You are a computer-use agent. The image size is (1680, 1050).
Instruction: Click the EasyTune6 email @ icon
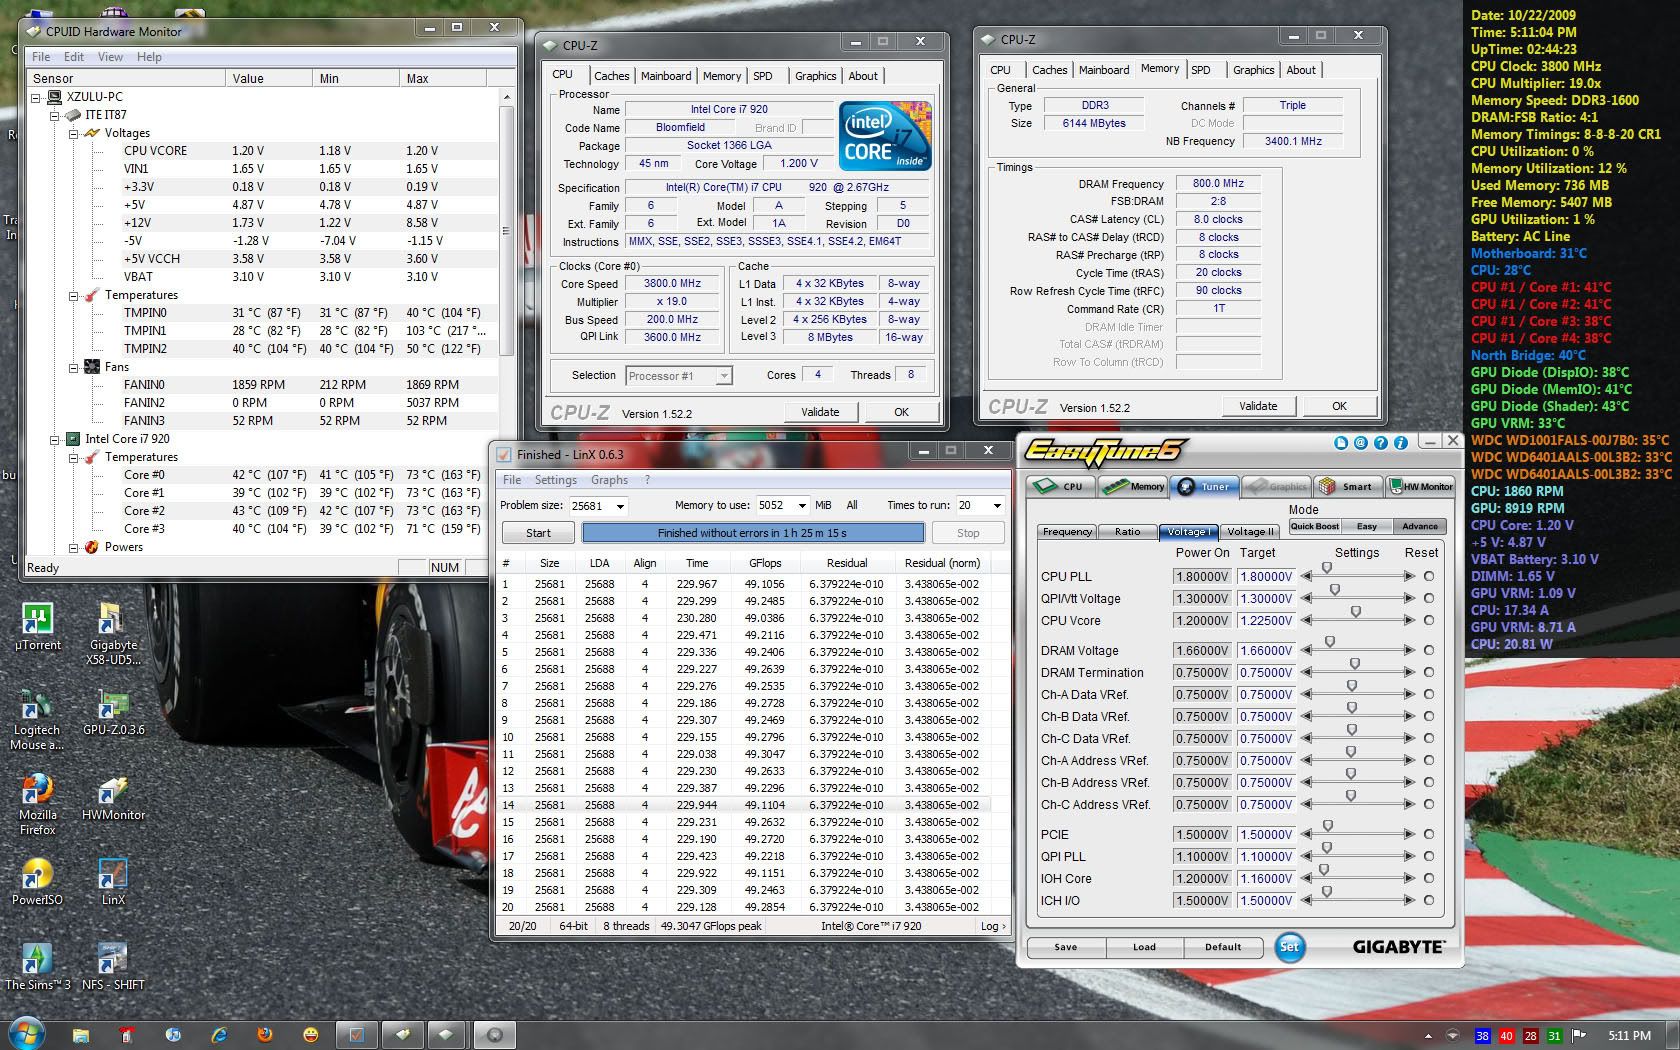[1361, 443]
